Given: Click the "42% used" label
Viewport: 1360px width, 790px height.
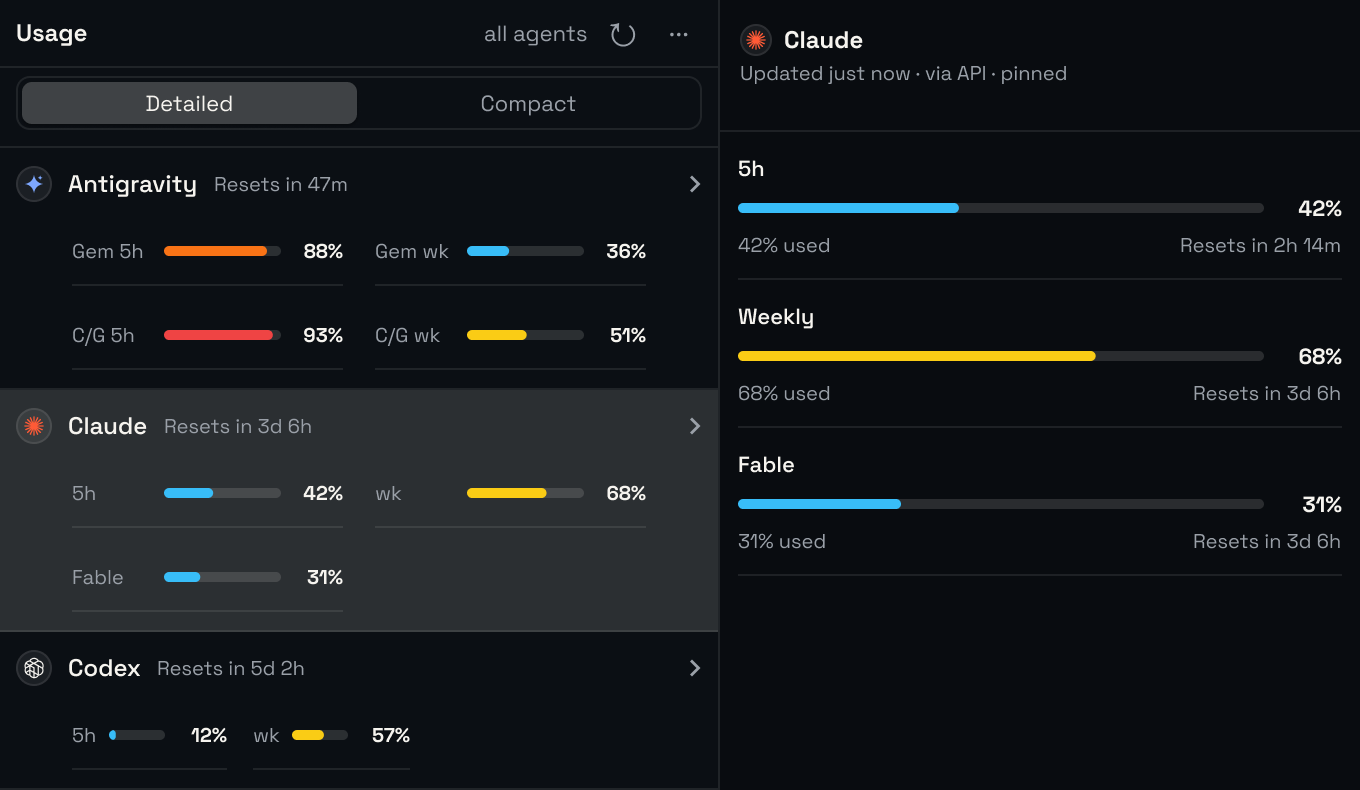Looking at the screenshot, I should (x=784, y=246).
